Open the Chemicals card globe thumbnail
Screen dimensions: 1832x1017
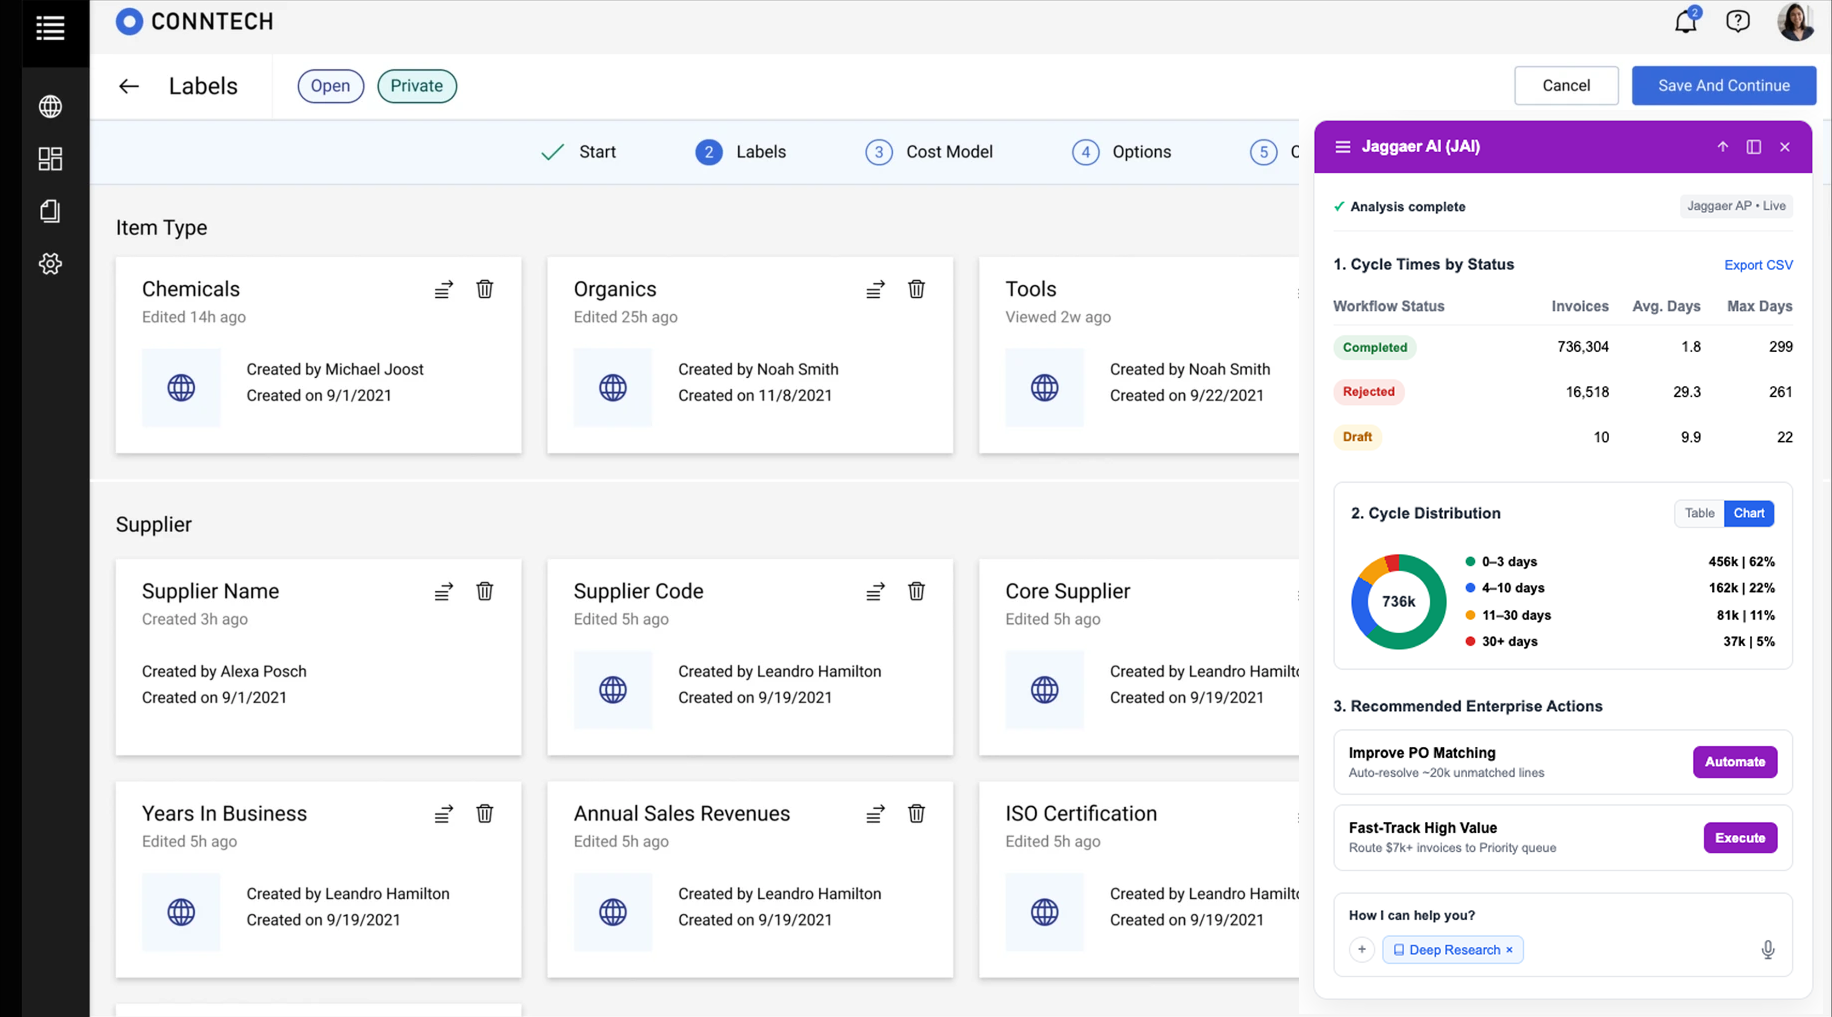coord(181,387)
